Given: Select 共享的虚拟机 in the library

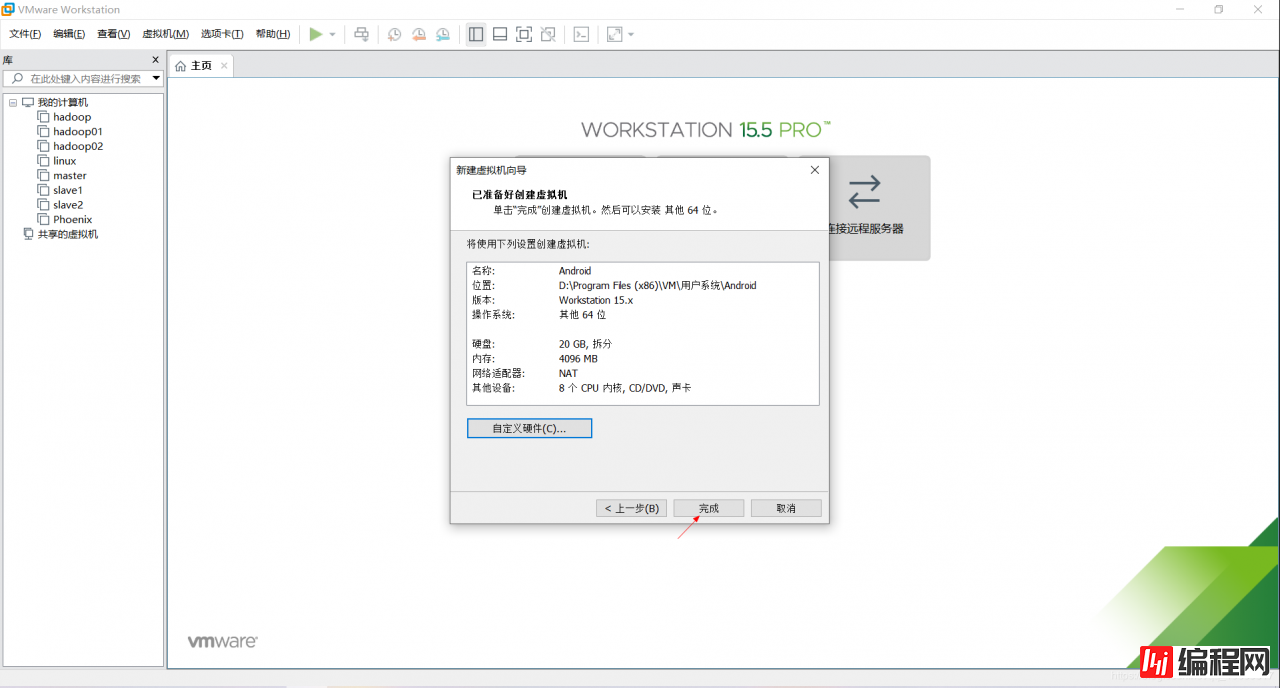Looking at the screenshot, I should pyautogui.click(x=68, y=234).
